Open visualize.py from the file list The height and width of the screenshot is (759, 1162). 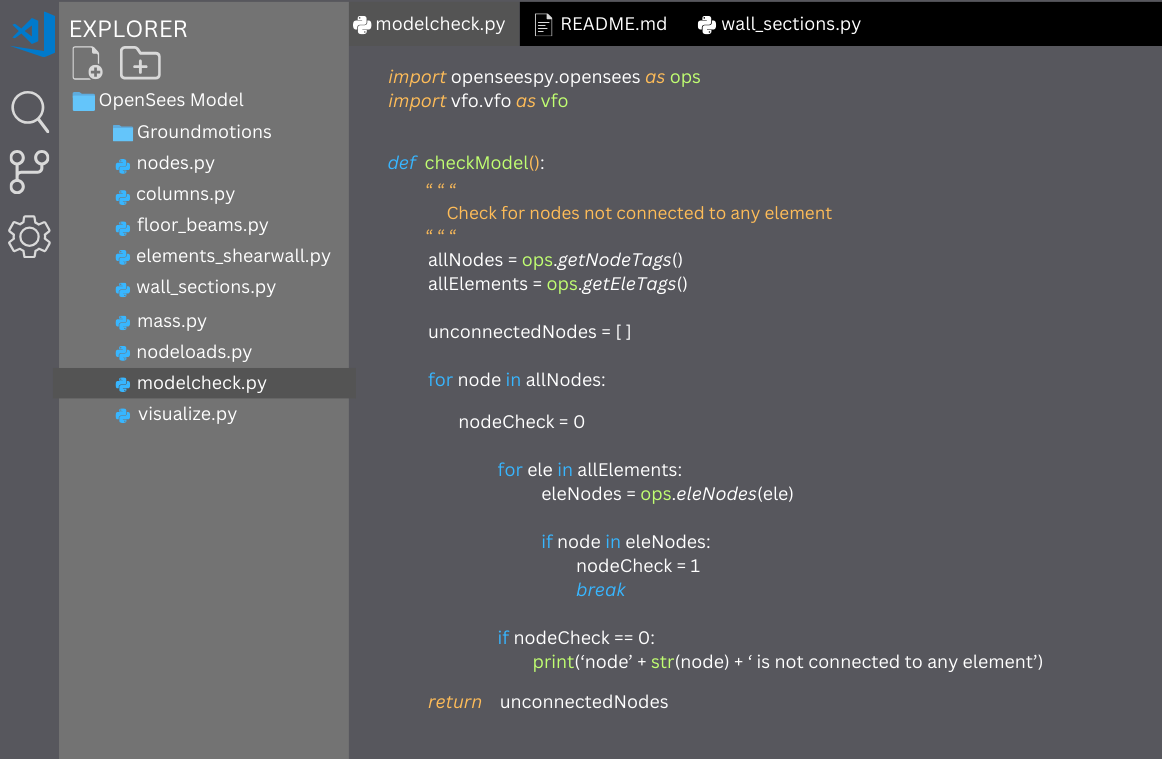(x=187, y=414)
